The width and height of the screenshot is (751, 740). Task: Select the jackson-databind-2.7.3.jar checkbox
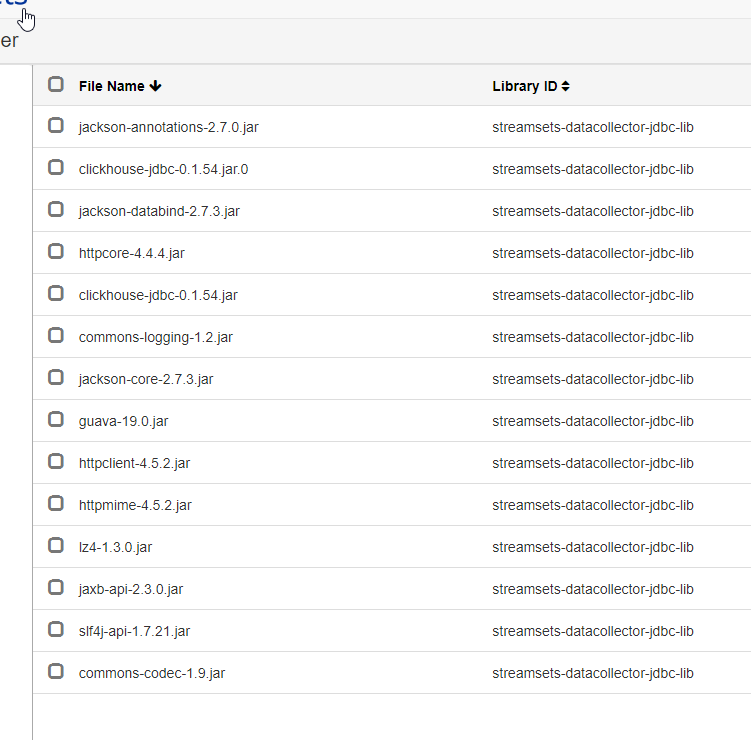(56, 209)
